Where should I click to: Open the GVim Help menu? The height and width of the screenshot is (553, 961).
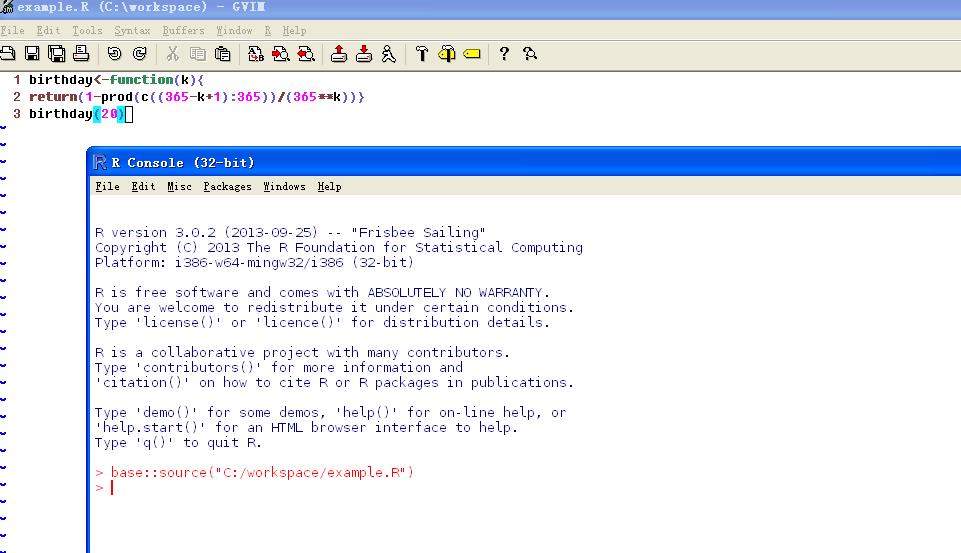pyautogui.click(x=294, y=31)
